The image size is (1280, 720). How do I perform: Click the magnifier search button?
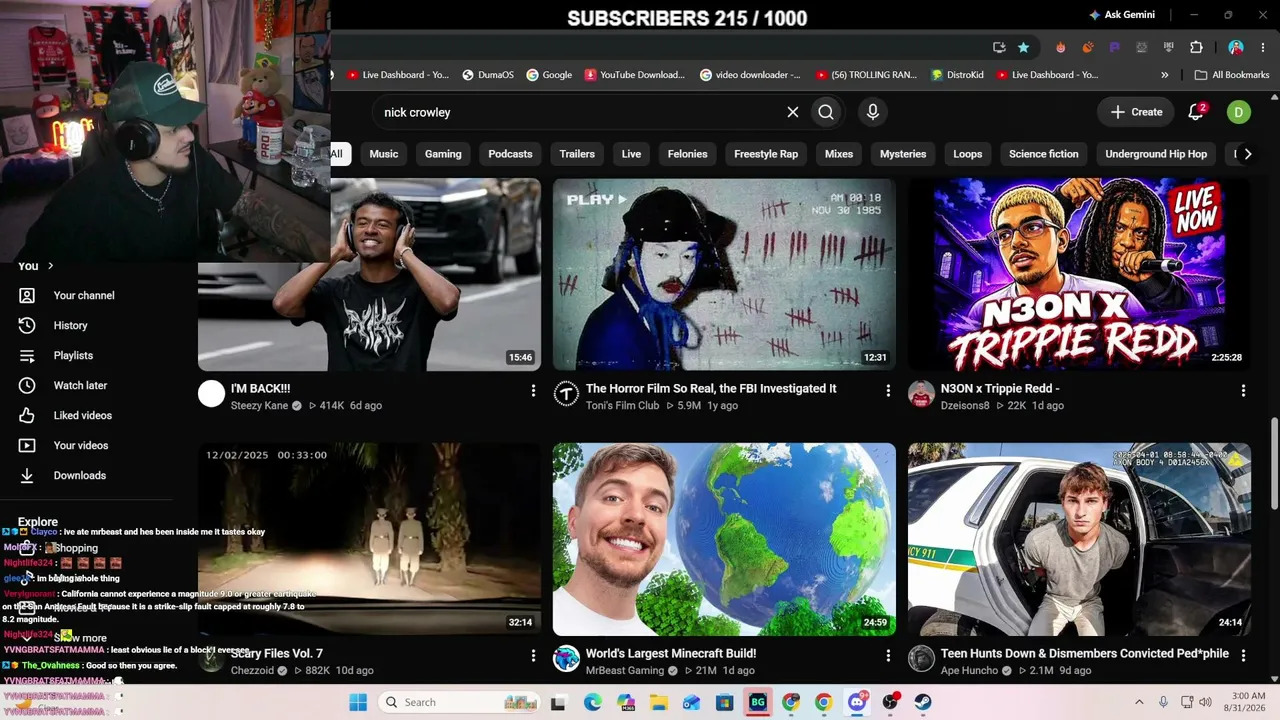pos(826,112)
